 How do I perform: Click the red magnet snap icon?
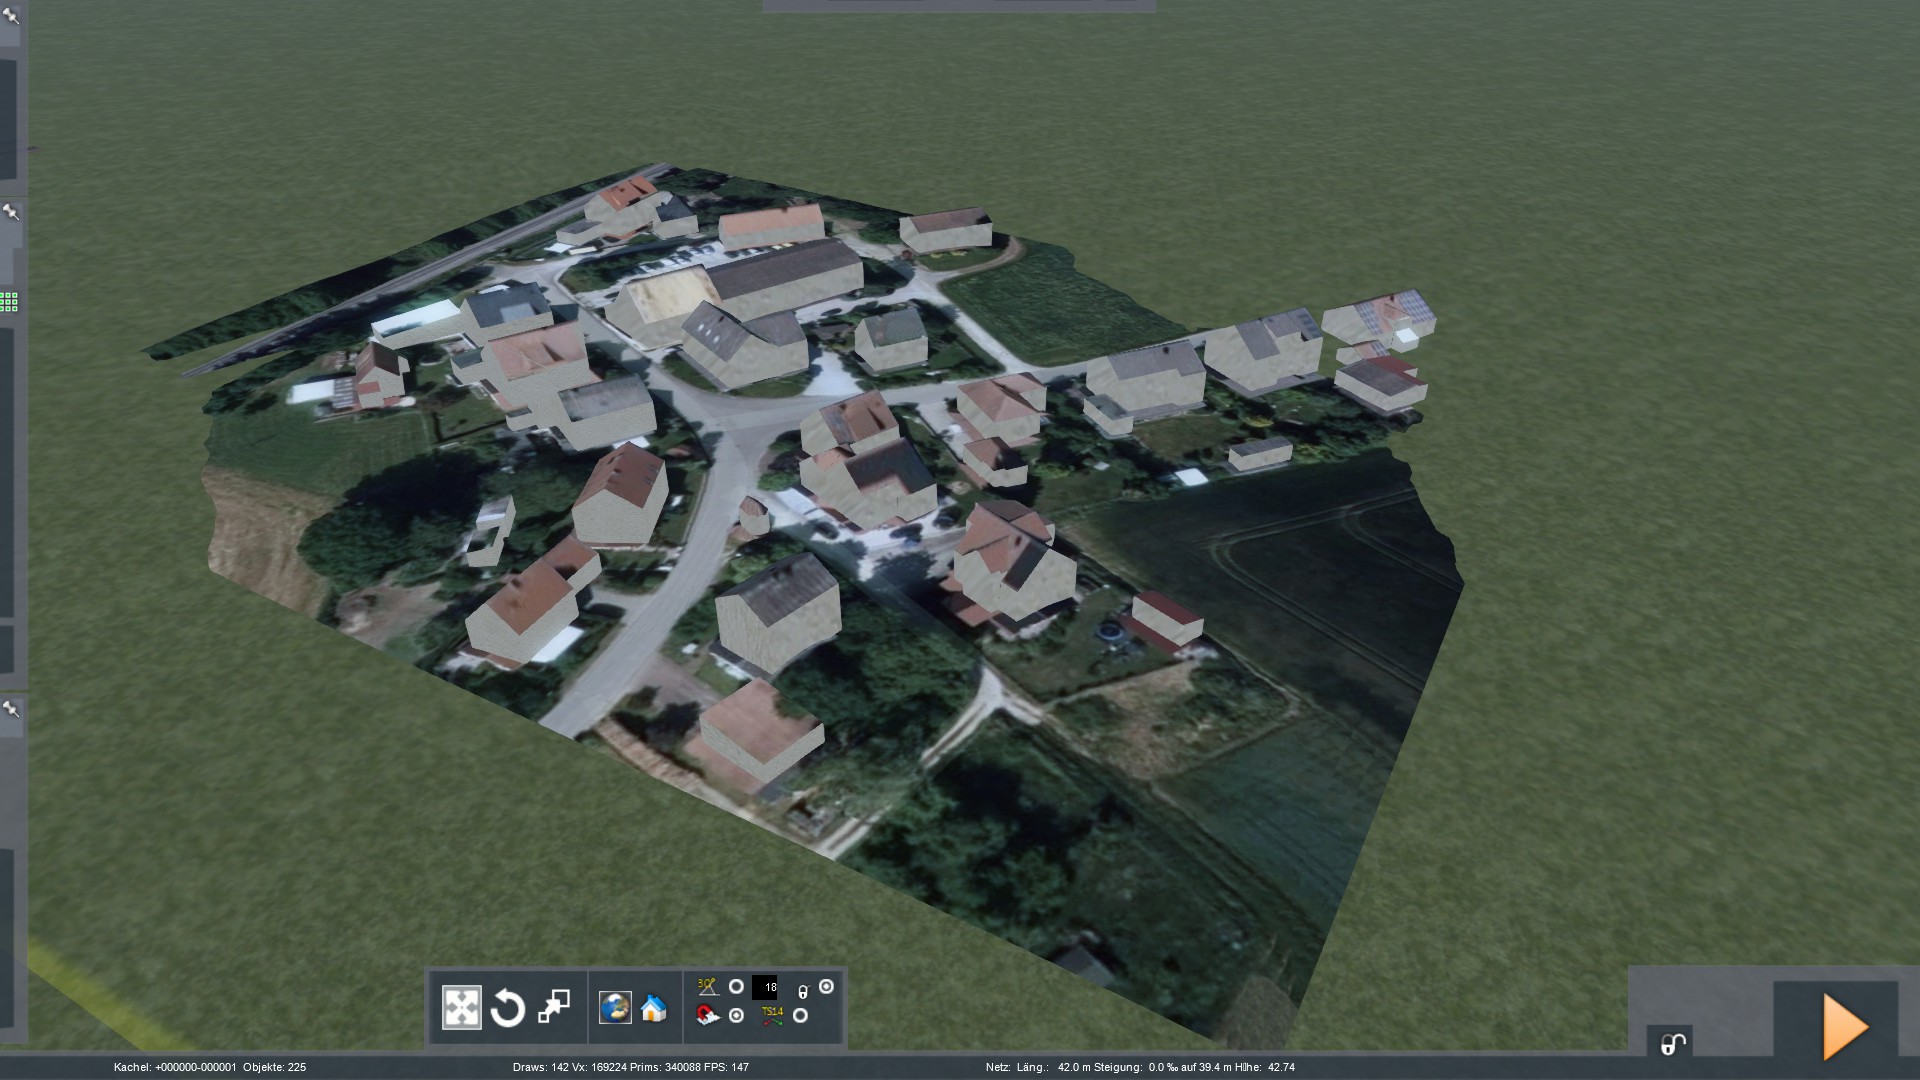(x=707, y=1016)
